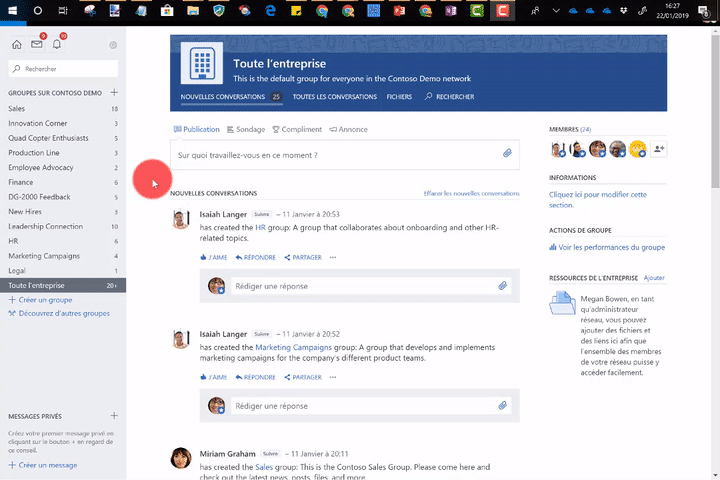
Task: Select the Annonce post type
Action: [x=349, y=129]
